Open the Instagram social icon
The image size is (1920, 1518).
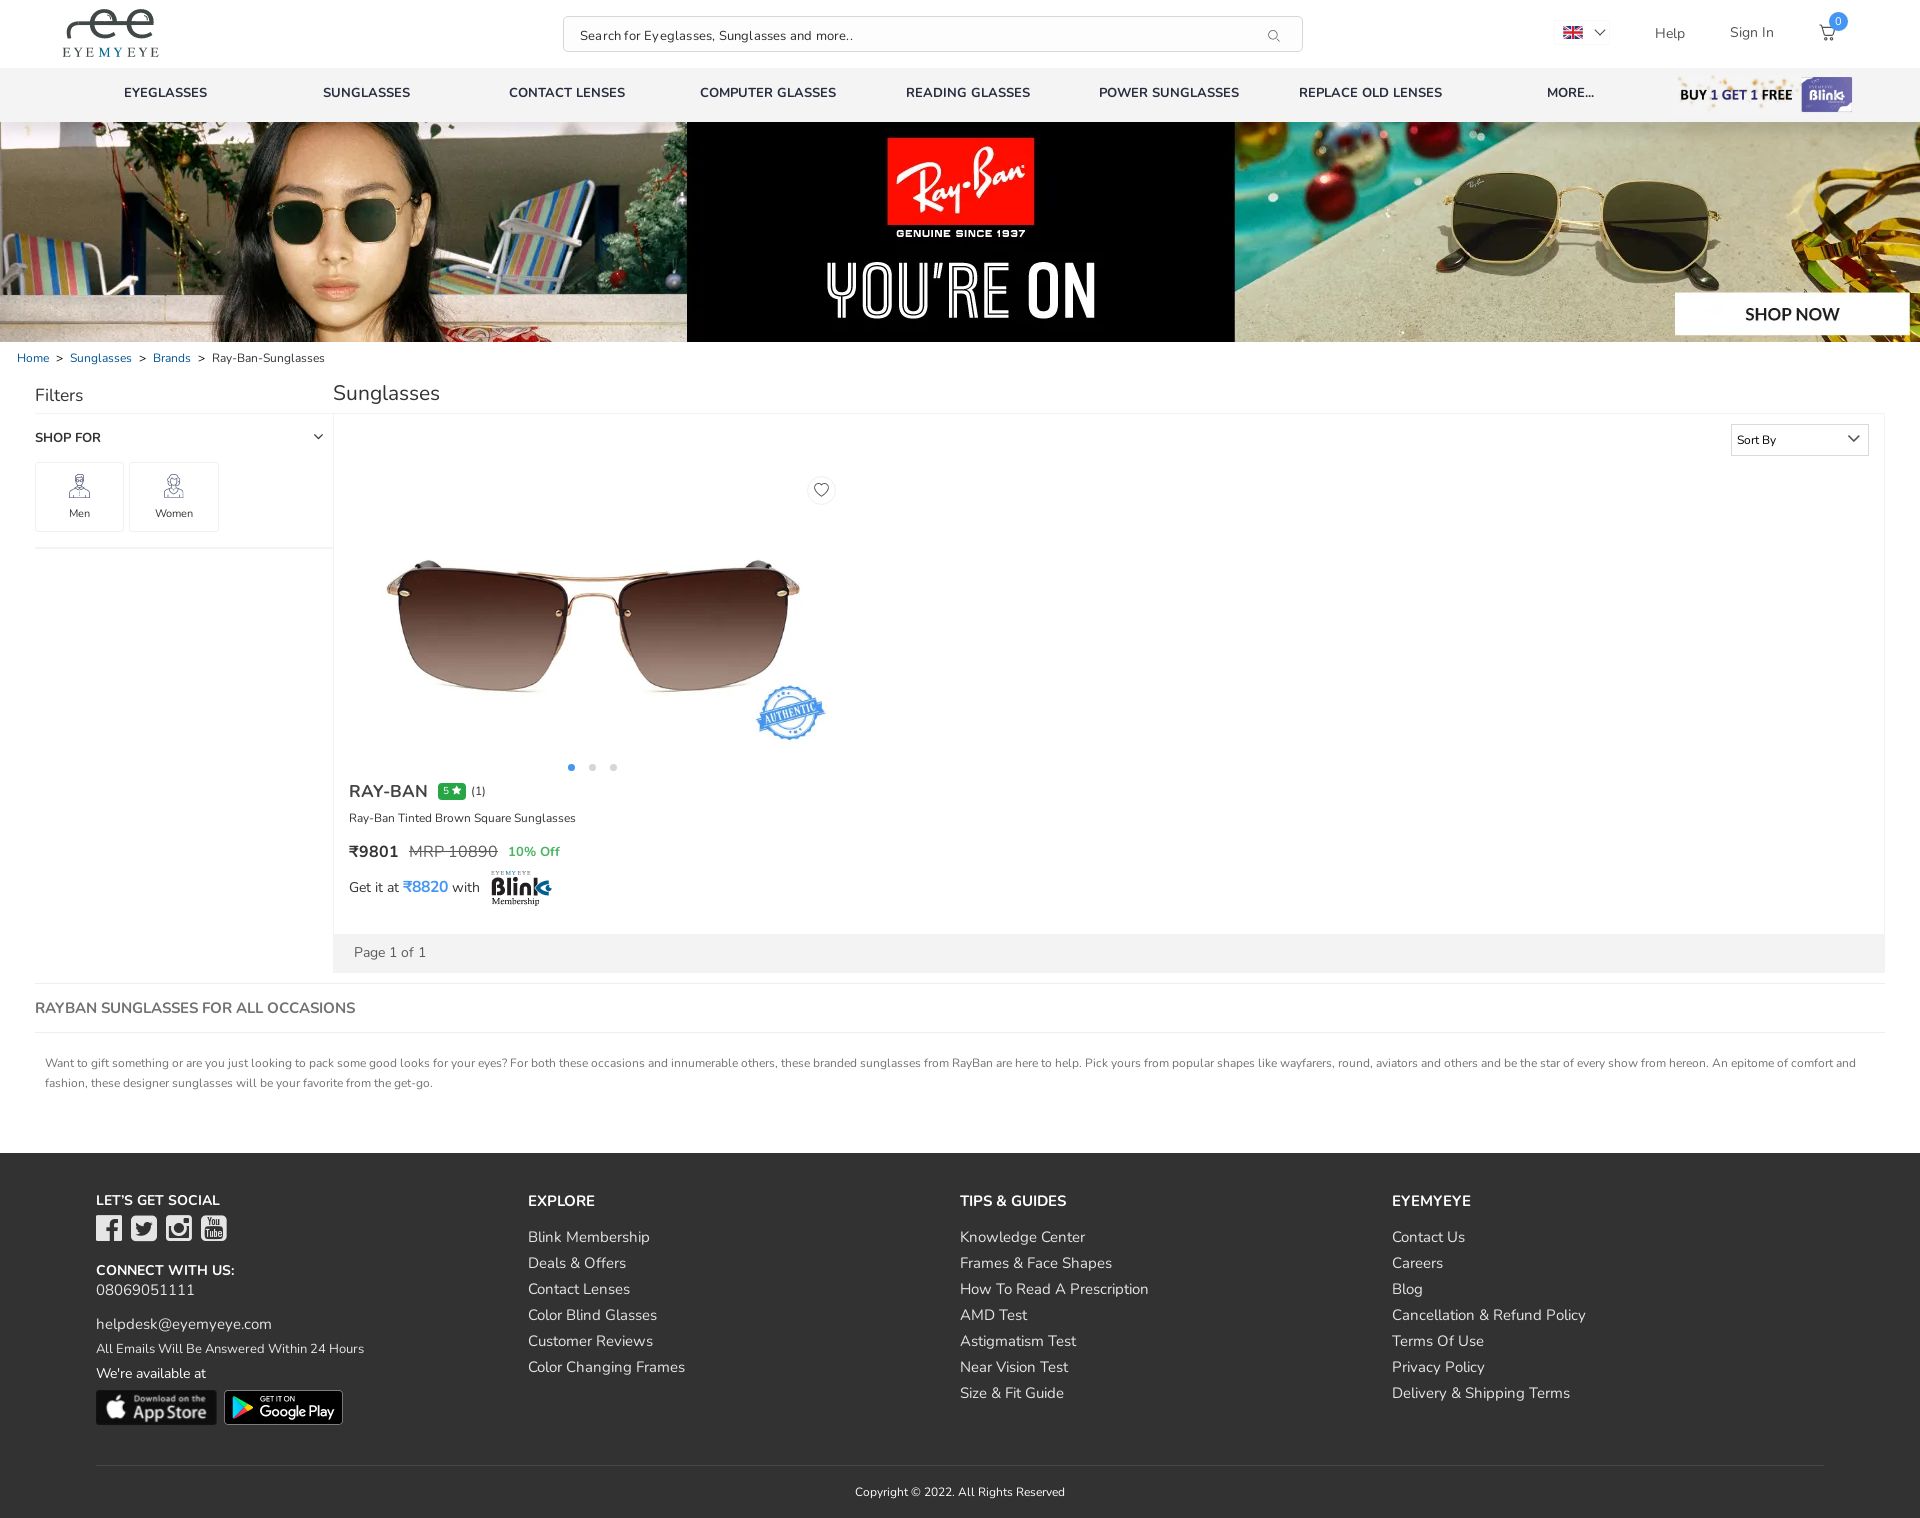[179, 1228]
